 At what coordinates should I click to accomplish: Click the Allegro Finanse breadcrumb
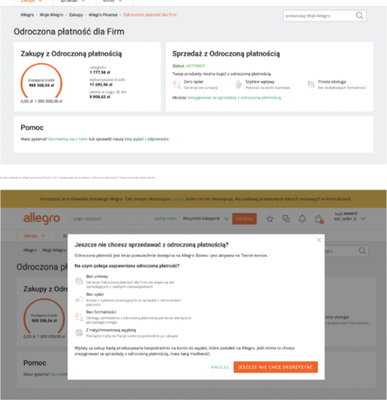(x=103, y=15)
